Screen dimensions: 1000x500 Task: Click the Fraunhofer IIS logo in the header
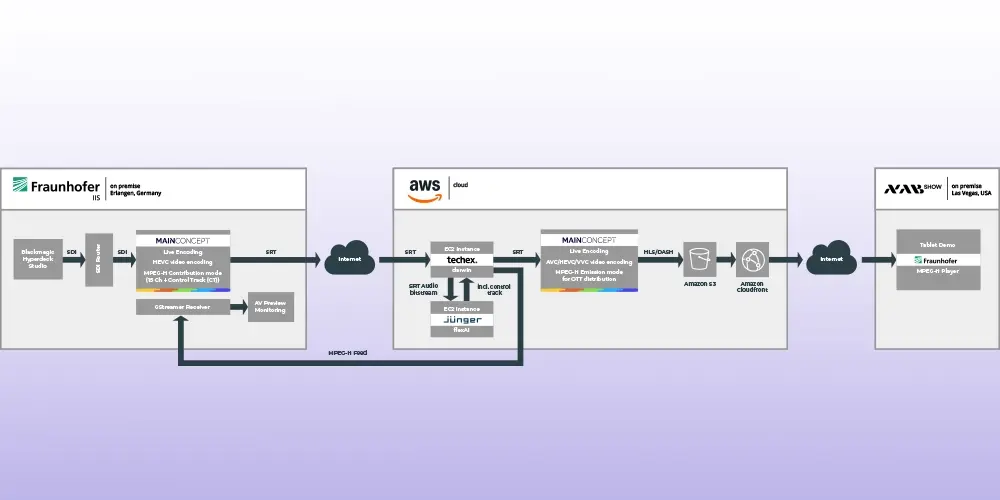click(56, 189)
